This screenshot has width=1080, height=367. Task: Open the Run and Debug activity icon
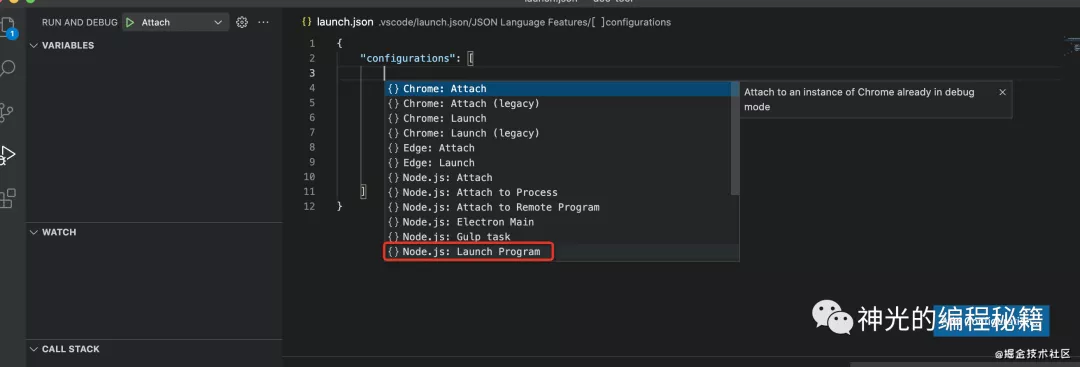point(8,155)
